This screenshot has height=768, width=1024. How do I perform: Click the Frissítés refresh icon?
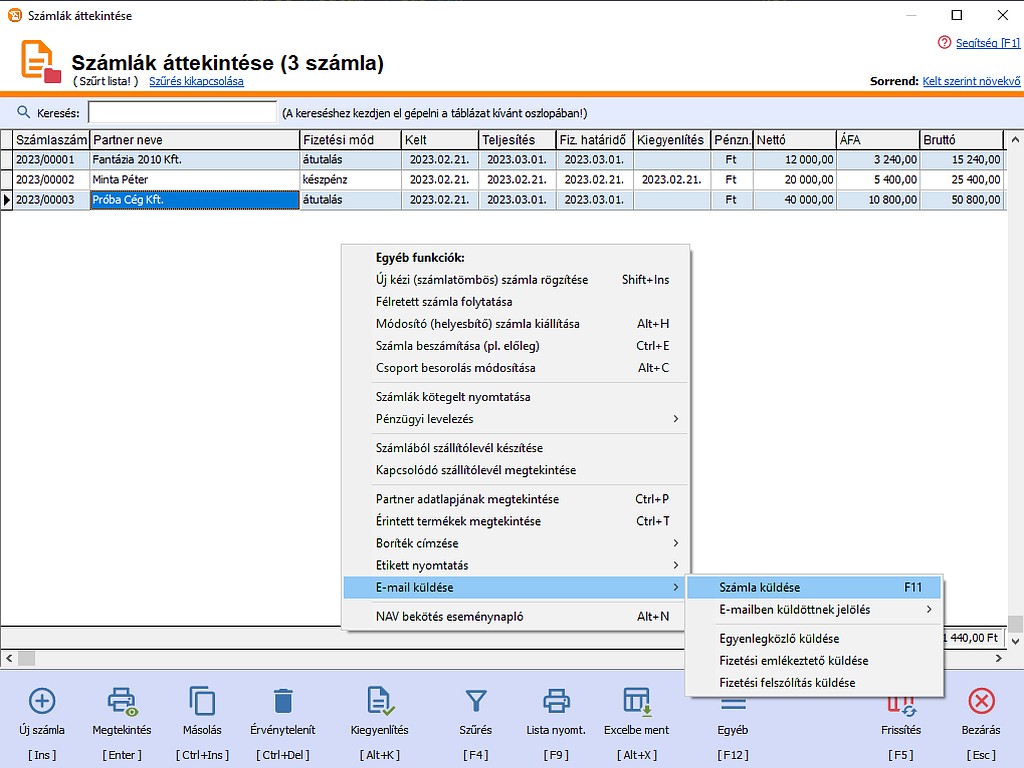(x=901, y=707)
